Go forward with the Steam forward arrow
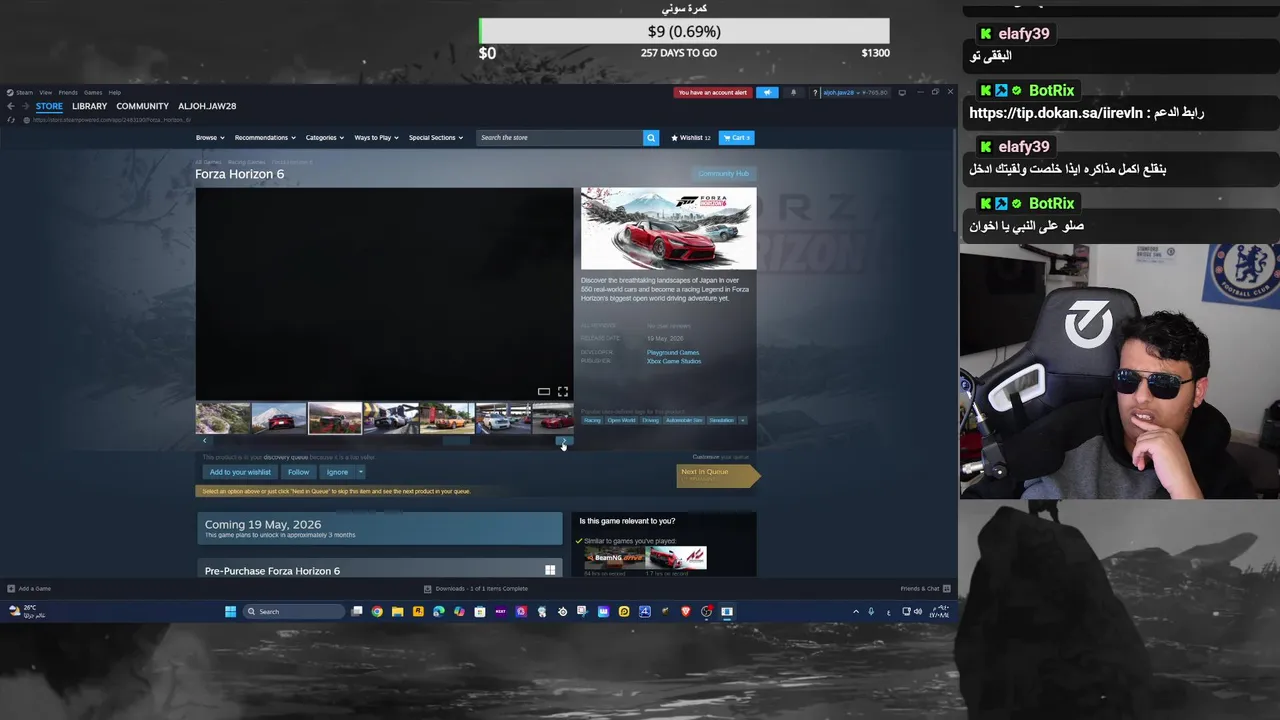The height and width of the screenshot is (720, 1280). (25, 106)
